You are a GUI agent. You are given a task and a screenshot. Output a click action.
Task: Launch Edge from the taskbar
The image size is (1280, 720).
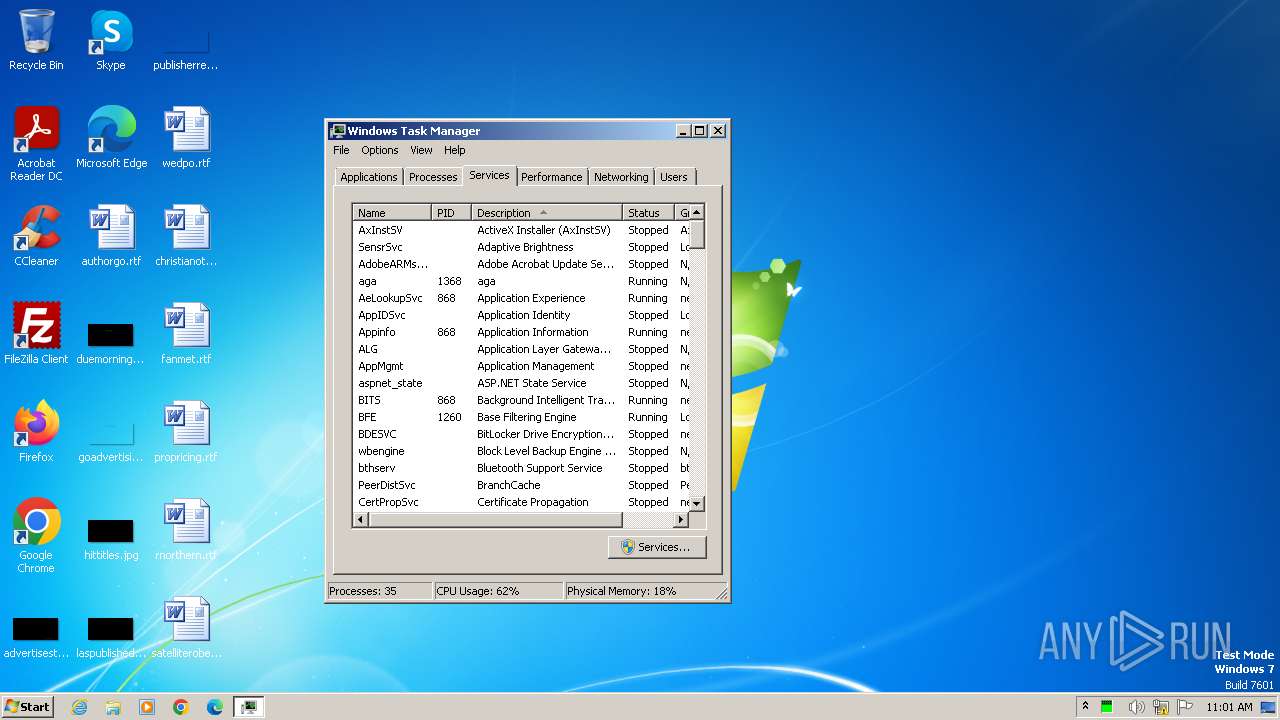(215, 707)
